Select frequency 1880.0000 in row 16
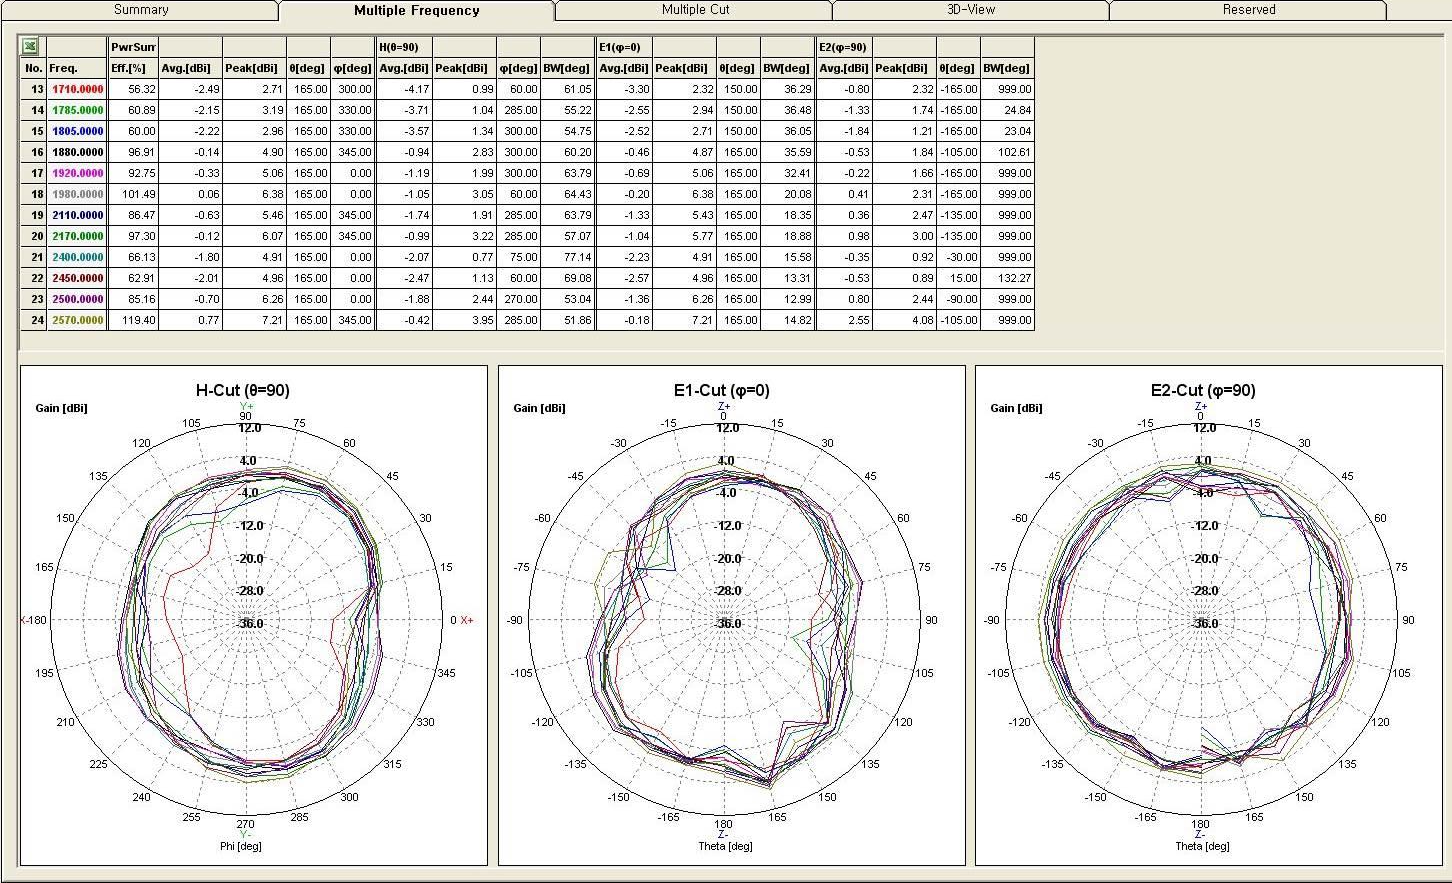Viewport: 1452px width, 883px height. pyautogui.click(x=77, y=152)
